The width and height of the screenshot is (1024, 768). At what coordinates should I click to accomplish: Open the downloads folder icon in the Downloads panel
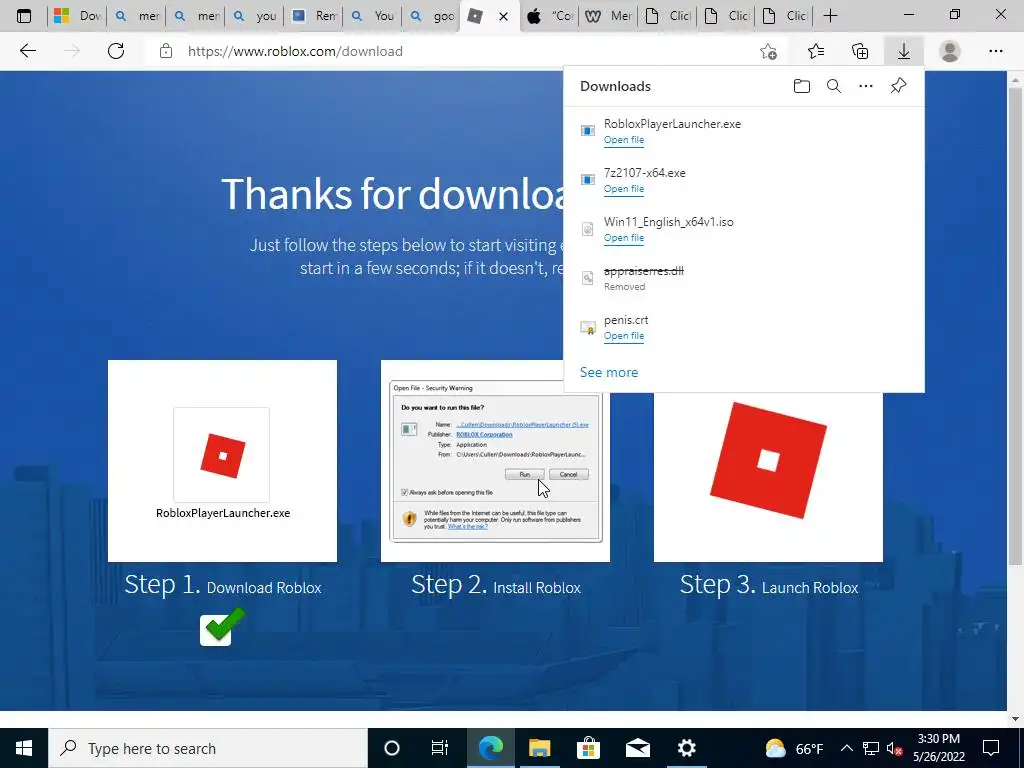pyautogui.click(x=802, y=86)
